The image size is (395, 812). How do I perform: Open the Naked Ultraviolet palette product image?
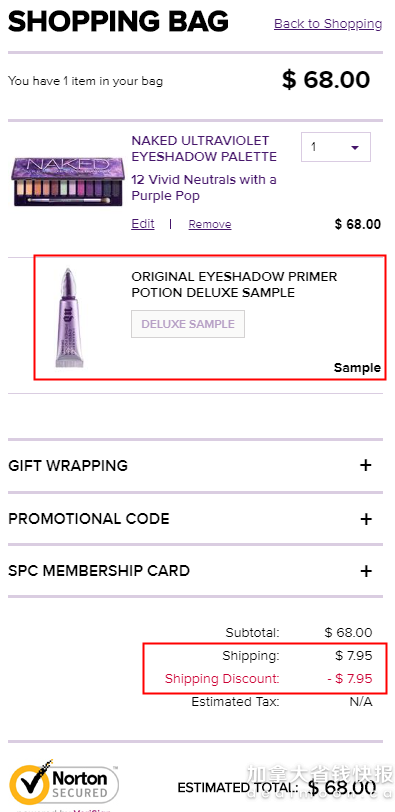click(67, 182)
